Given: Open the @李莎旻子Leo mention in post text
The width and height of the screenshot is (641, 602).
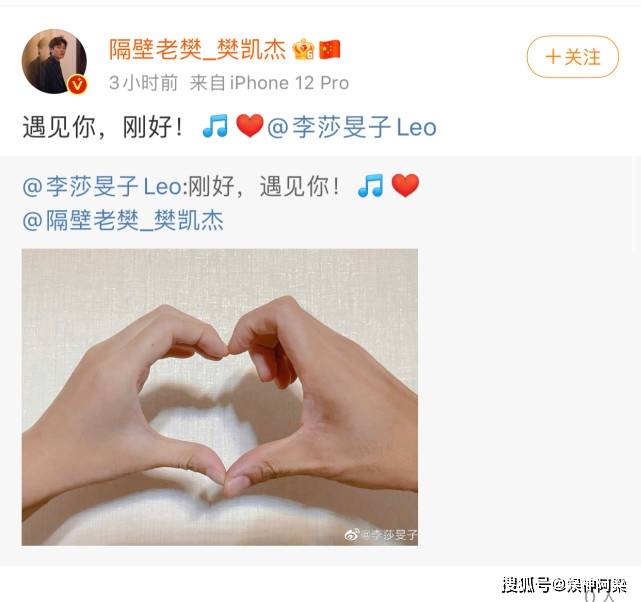Looking at the screenshot, I should pos(352,127).
